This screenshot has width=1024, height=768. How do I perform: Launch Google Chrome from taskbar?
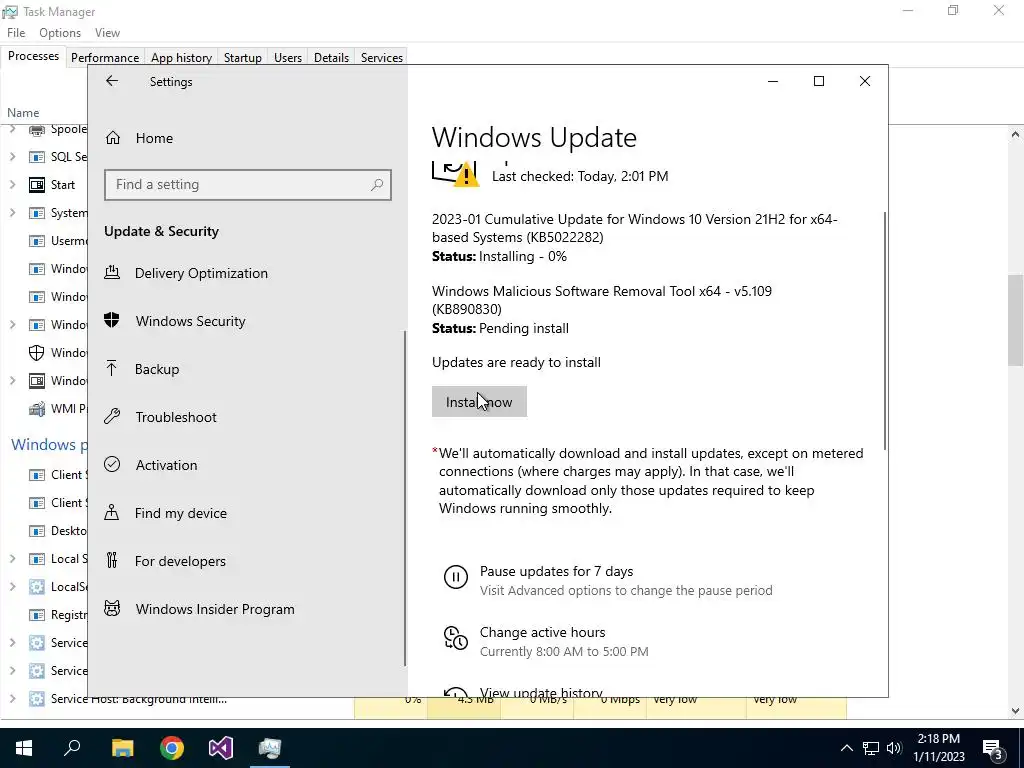(172, 748)
